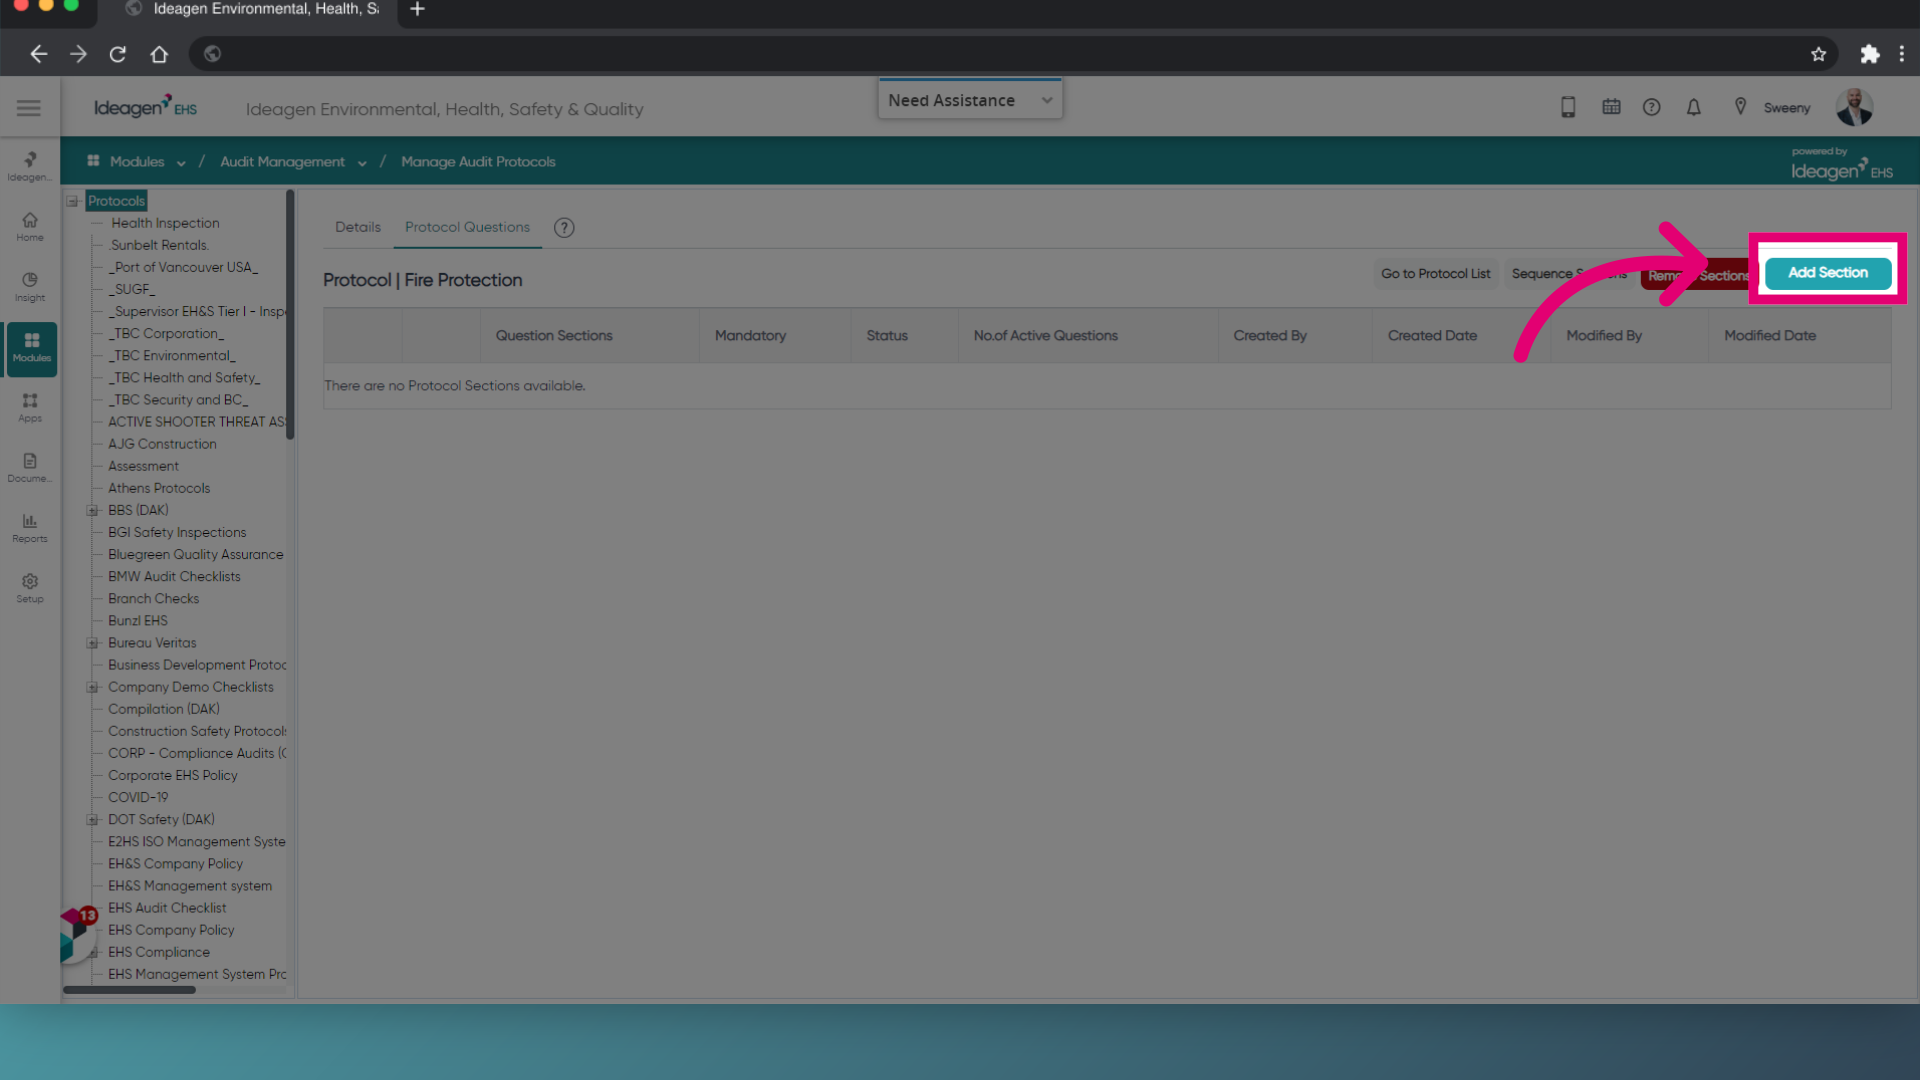Open the Insight sidebar icon
This screenshot has height=1080, width=1920.
pyautogui.click(x=30, y=286)
